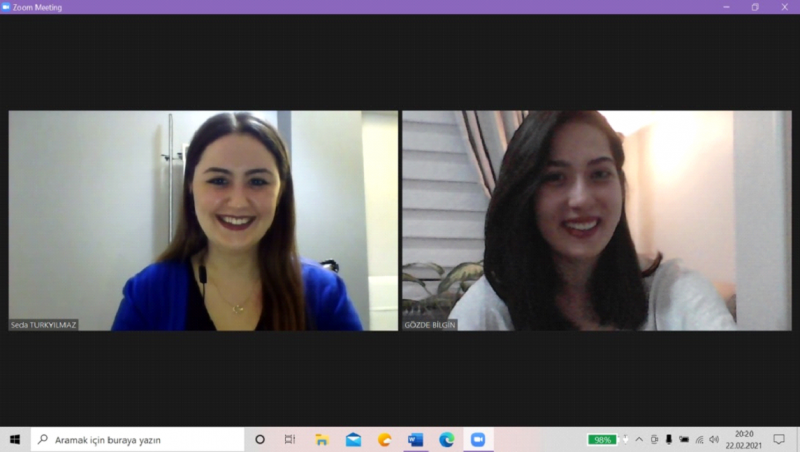The width and height of the screenshot is (800, 452).
Task: Select Seda TURKYILMAZ's video tile
Action: tap(203, 220)
